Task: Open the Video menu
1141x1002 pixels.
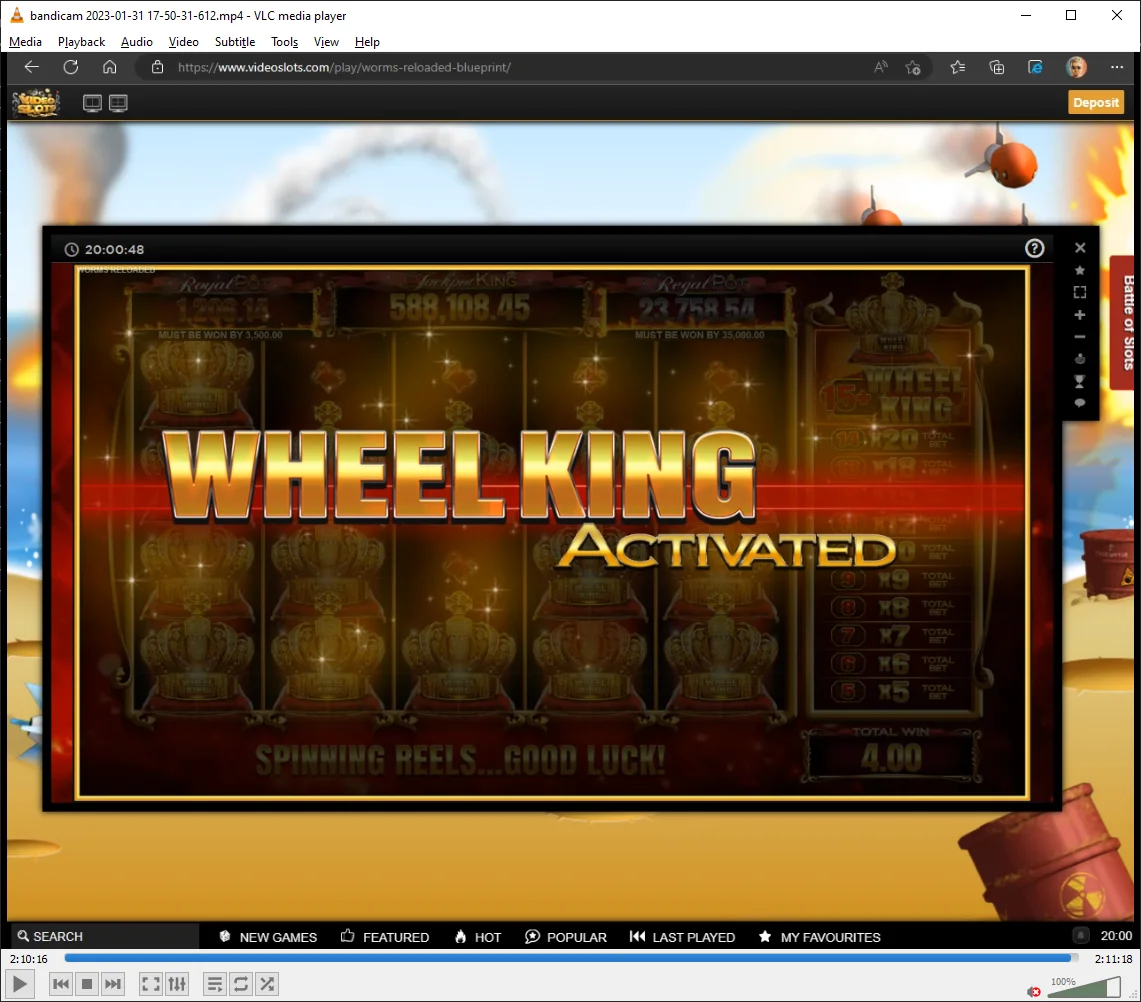Action: (183, 42)
